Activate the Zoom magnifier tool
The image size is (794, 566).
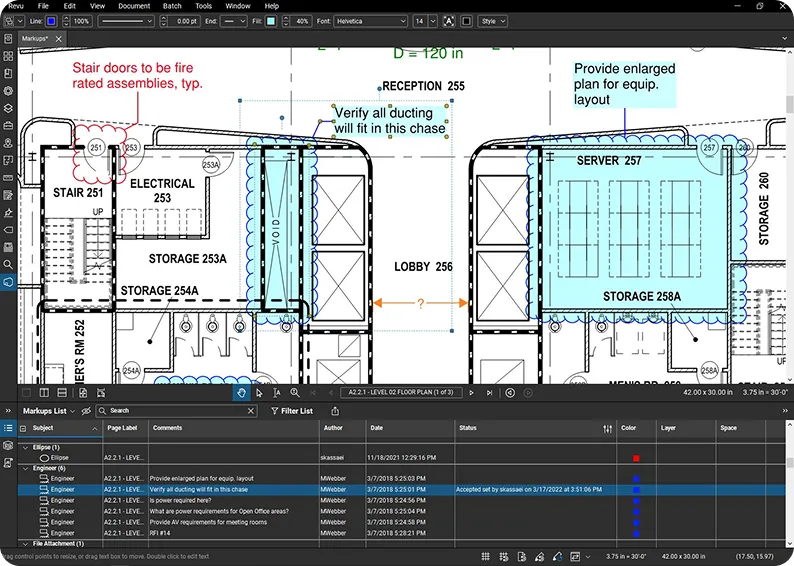295,393
